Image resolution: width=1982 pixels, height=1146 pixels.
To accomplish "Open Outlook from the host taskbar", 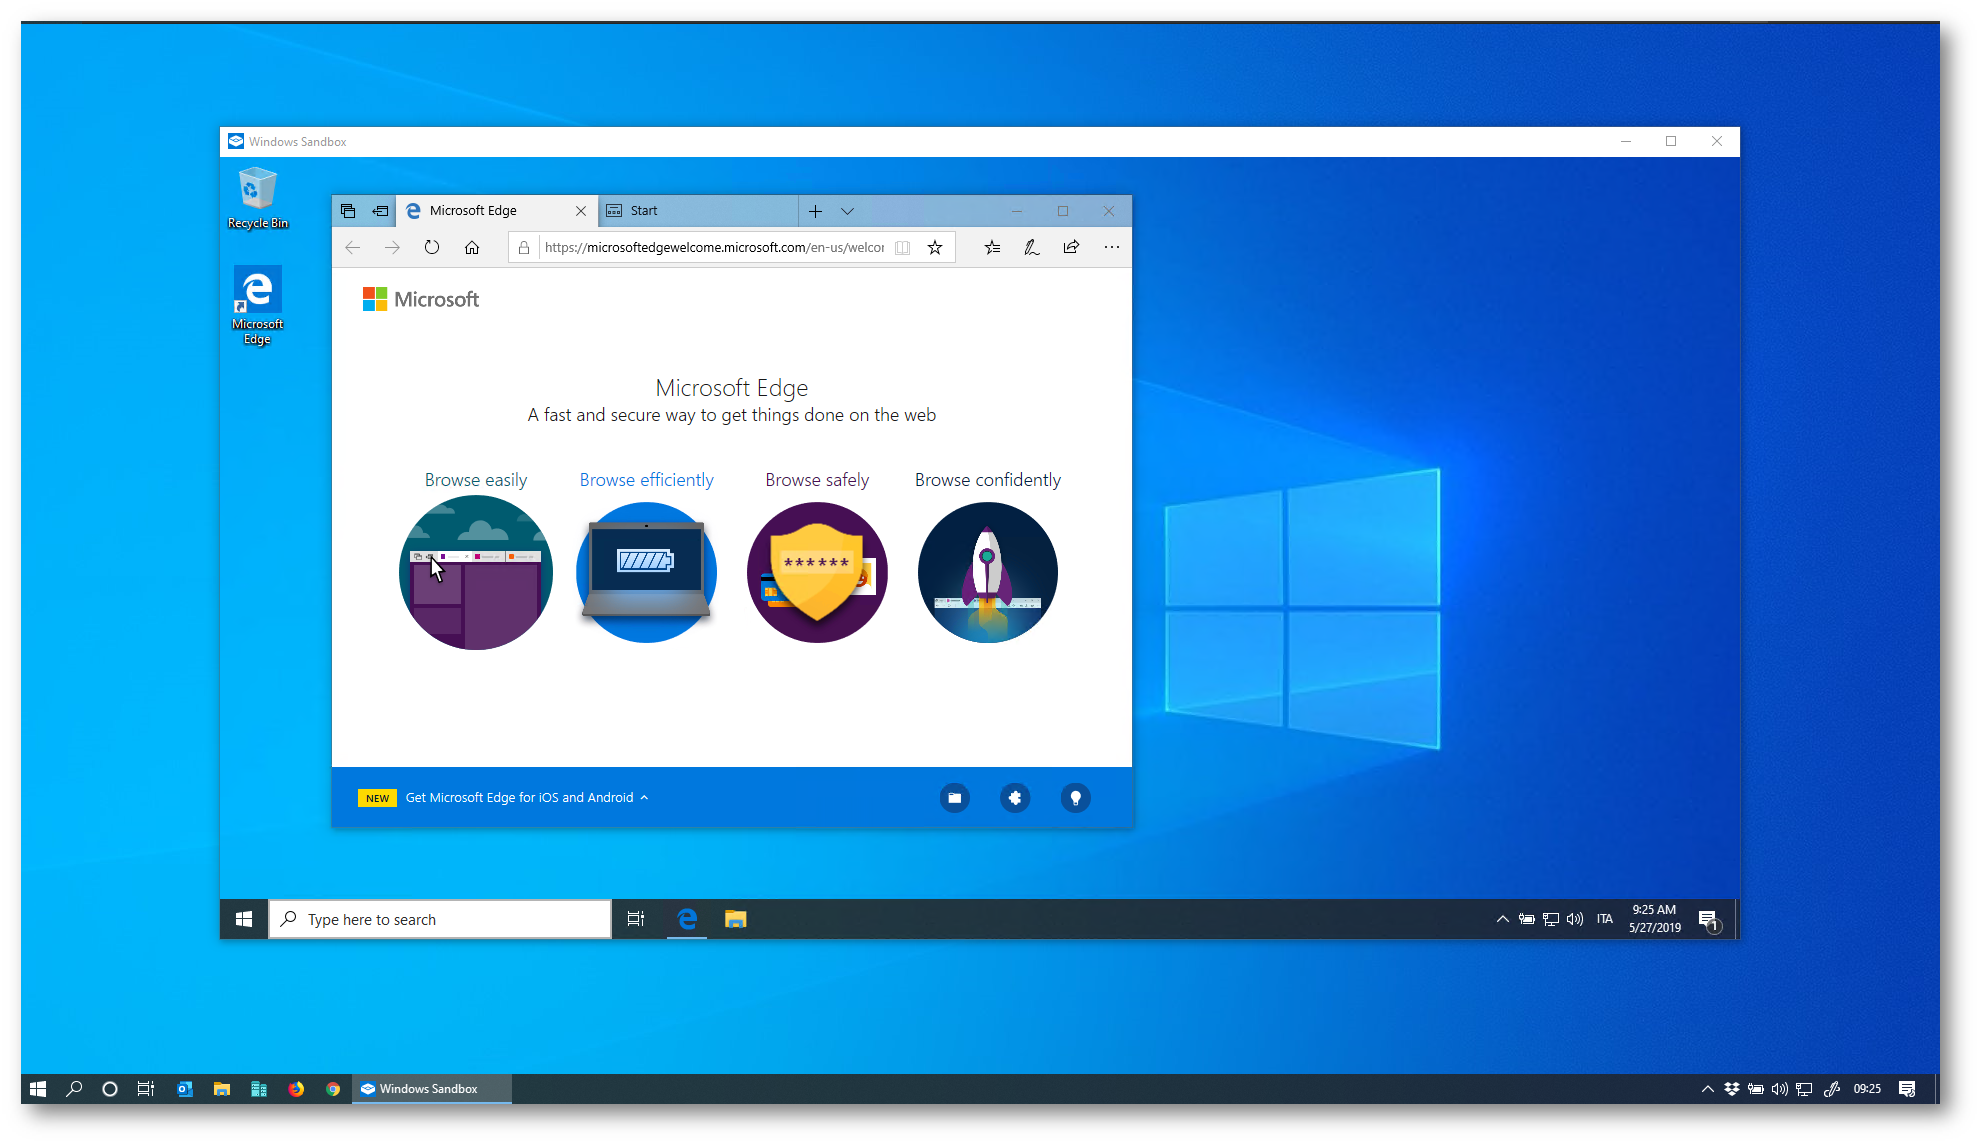I will 185,1089.
